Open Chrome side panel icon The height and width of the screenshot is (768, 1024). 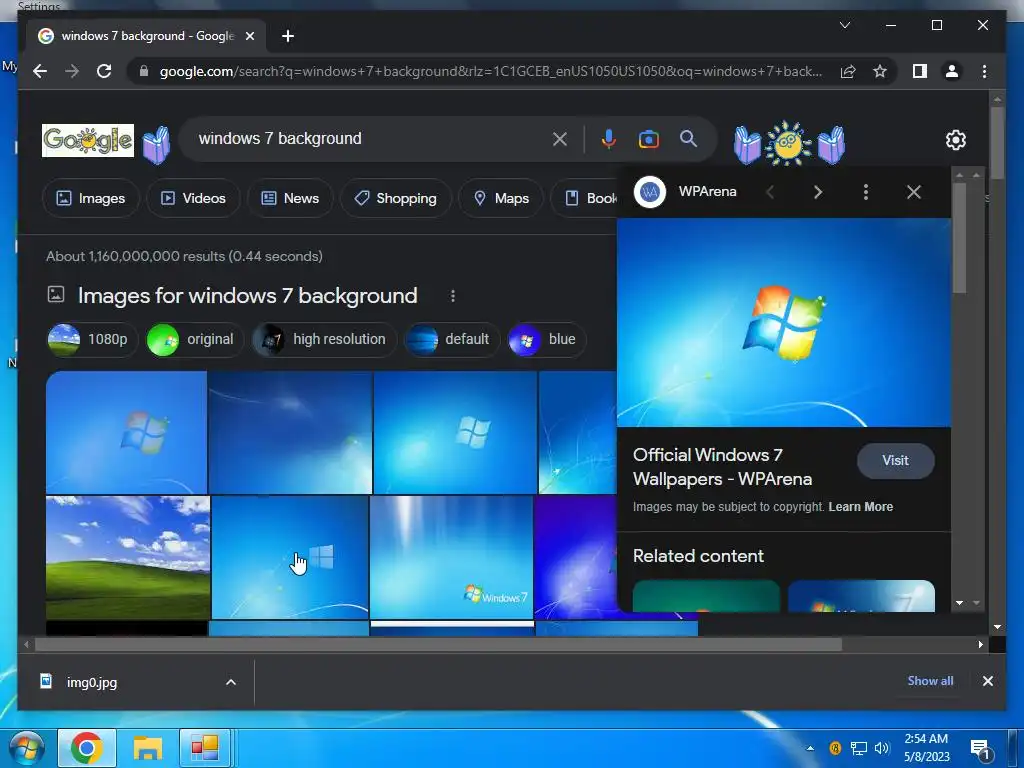click(x=920, y=71)
